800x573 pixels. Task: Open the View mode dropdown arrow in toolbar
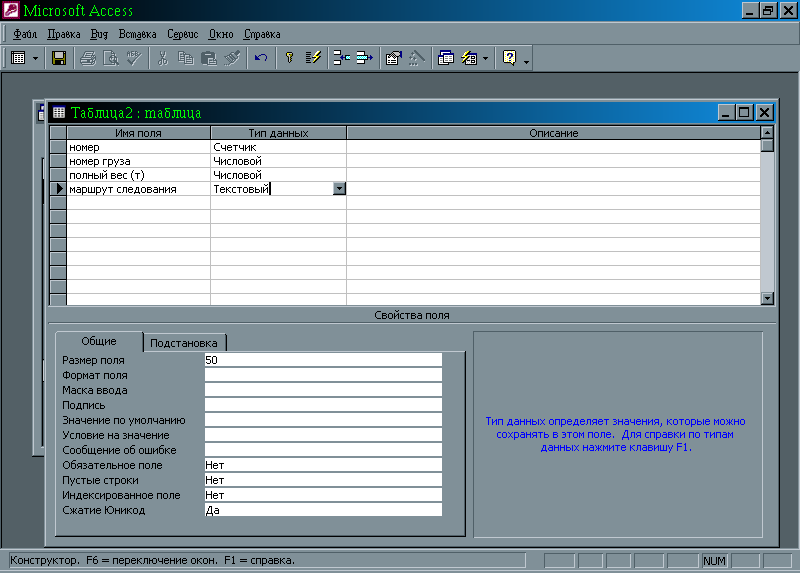[36, 58]
